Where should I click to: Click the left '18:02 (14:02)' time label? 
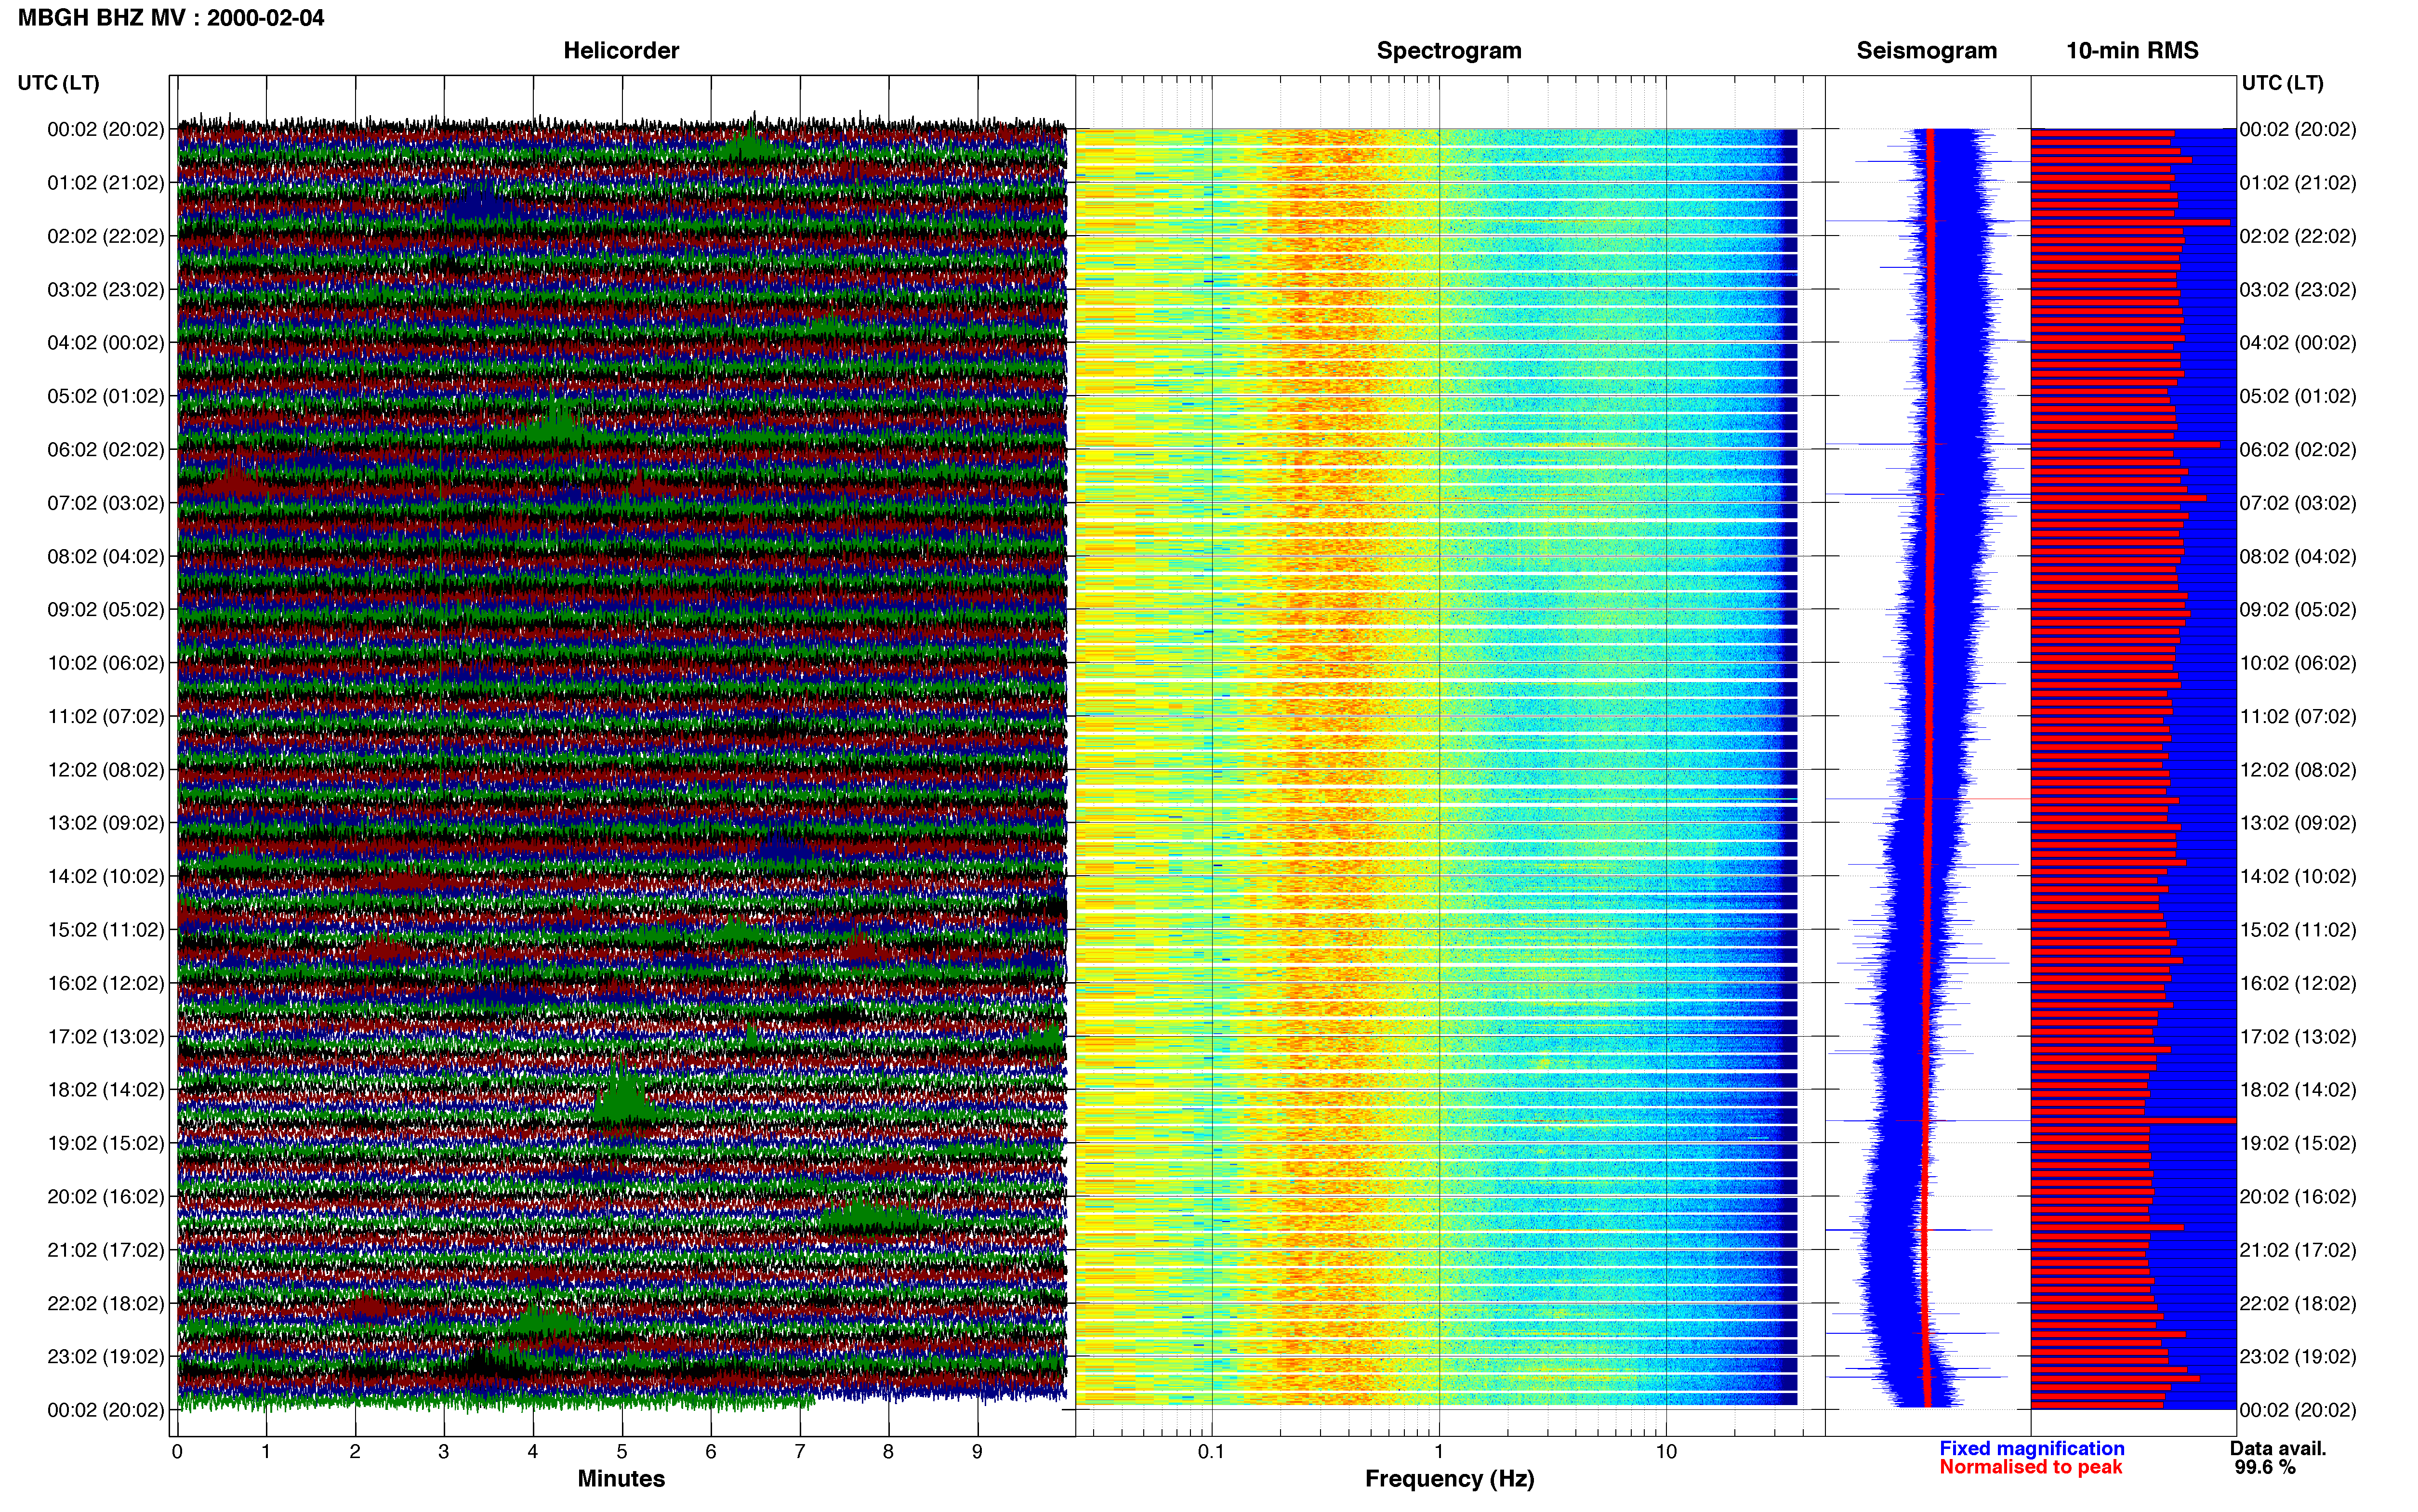(106, 1090)
